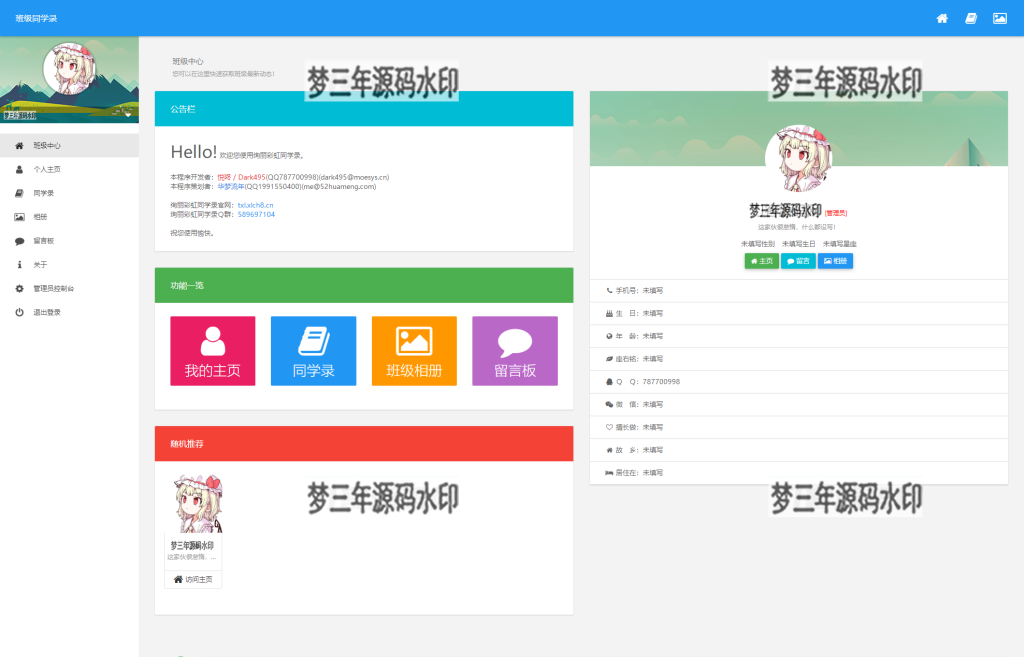Click the info icon beside 关于
The width and height of the screenshot is (1024, 657).
[19, 264]
